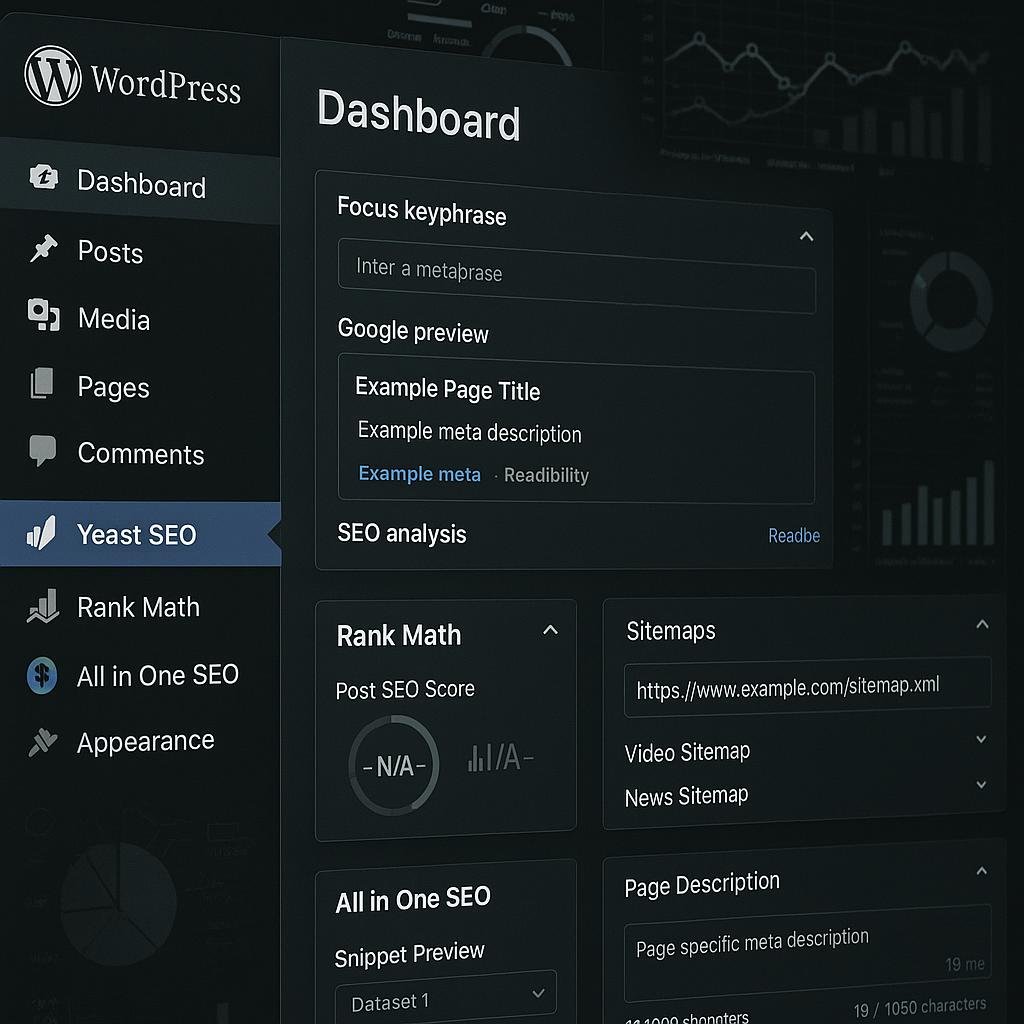
Task: Expand the News Sitemap section
Action: click(x=981, y=784)
